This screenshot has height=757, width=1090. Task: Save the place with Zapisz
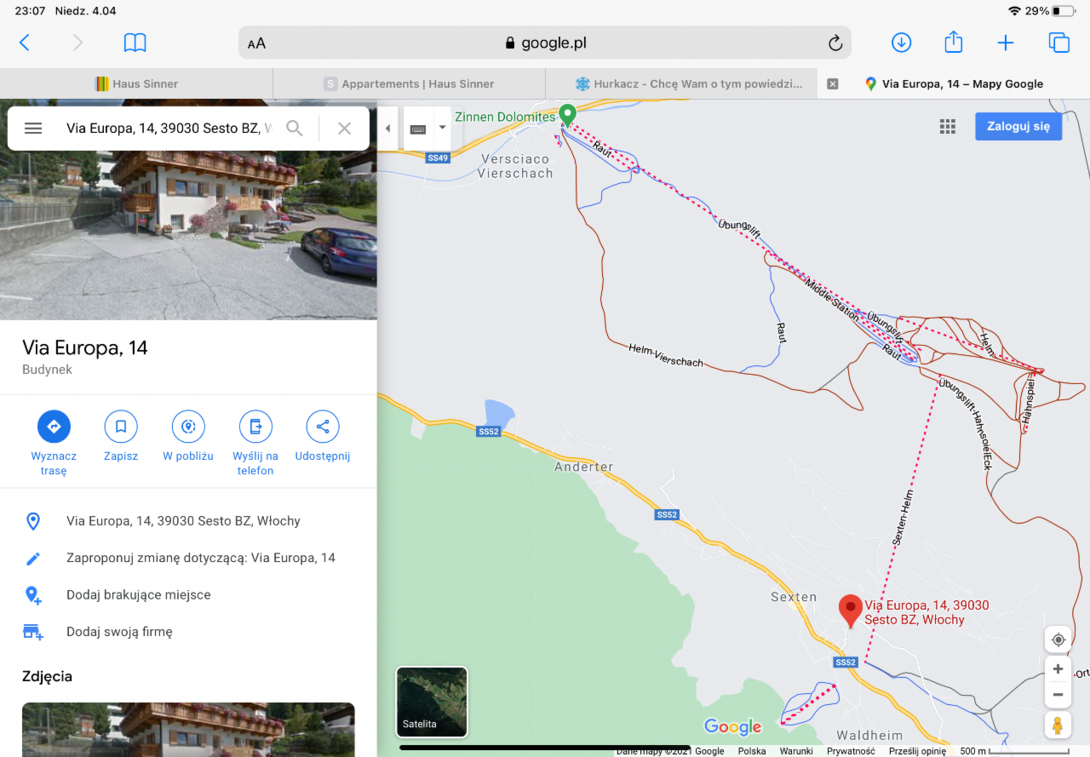pyautogui.click(x=121, y=426)
